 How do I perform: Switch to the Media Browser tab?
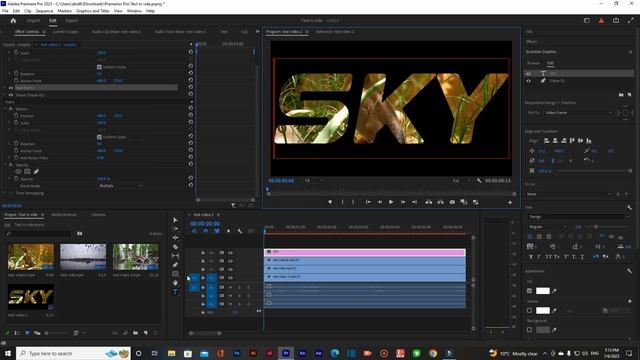(64, 215)
